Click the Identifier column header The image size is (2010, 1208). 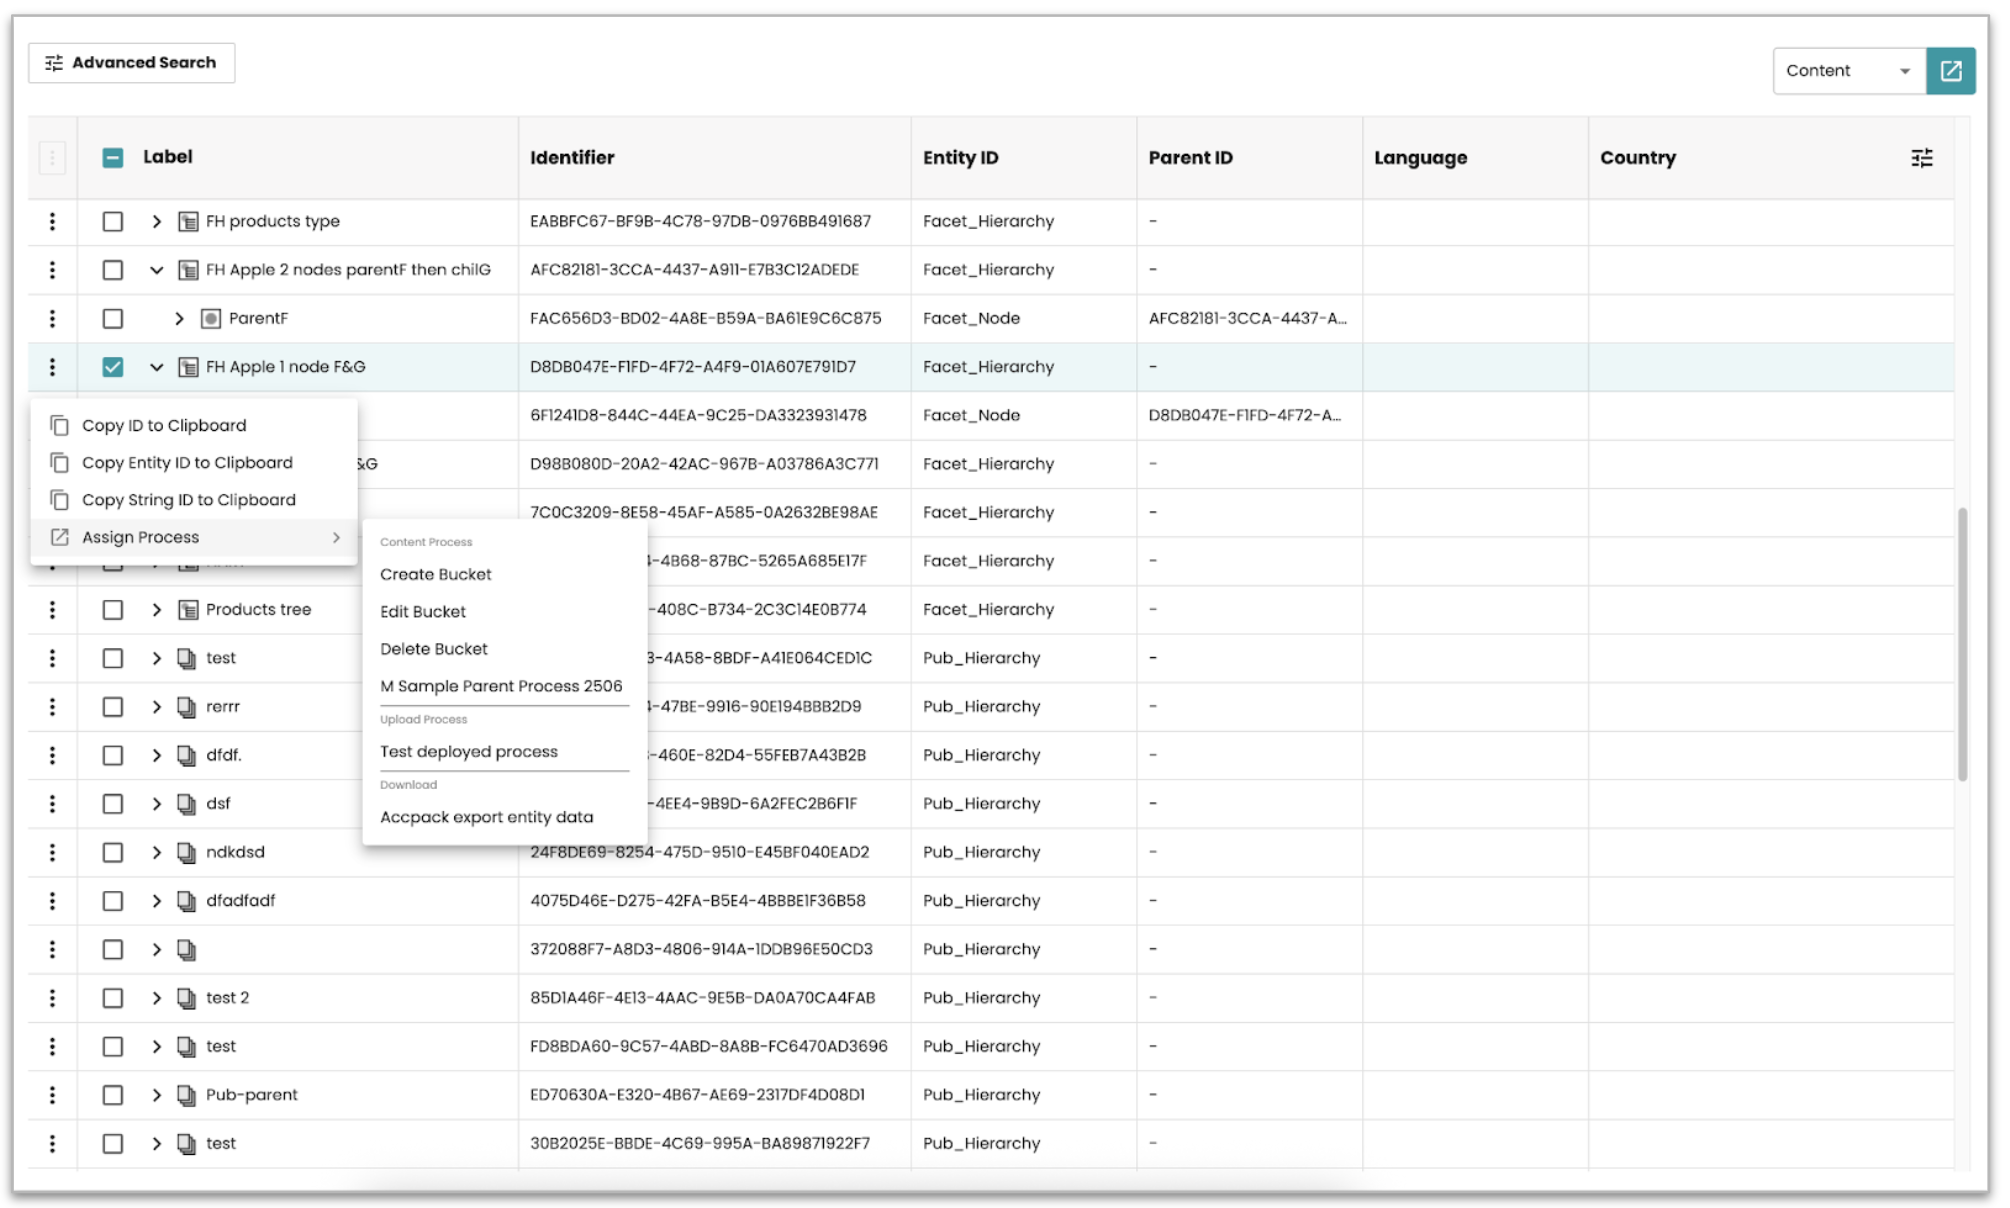(x=572, y=158)
